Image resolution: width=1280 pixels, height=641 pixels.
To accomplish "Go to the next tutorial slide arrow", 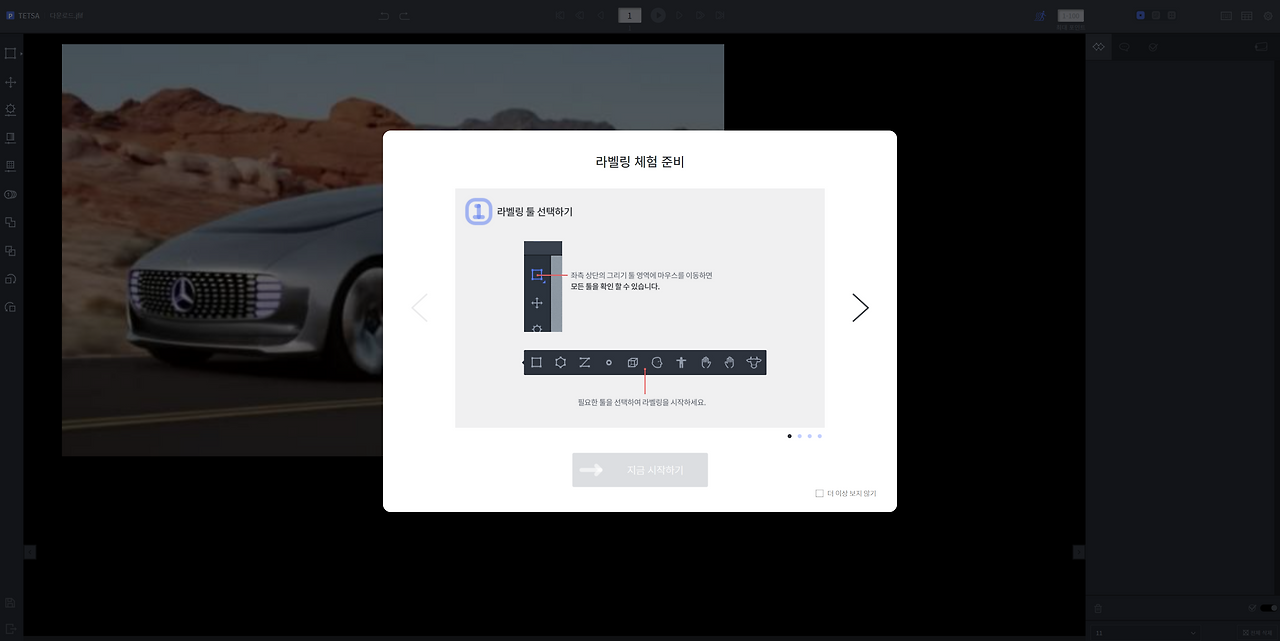I will pos(860,308).
